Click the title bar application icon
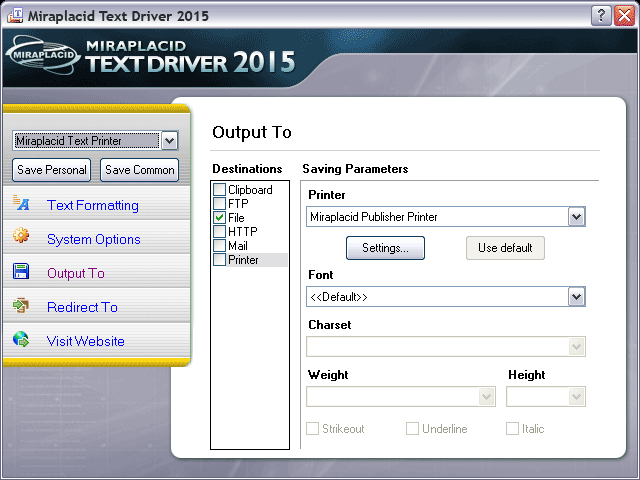 tap(15, 16)
